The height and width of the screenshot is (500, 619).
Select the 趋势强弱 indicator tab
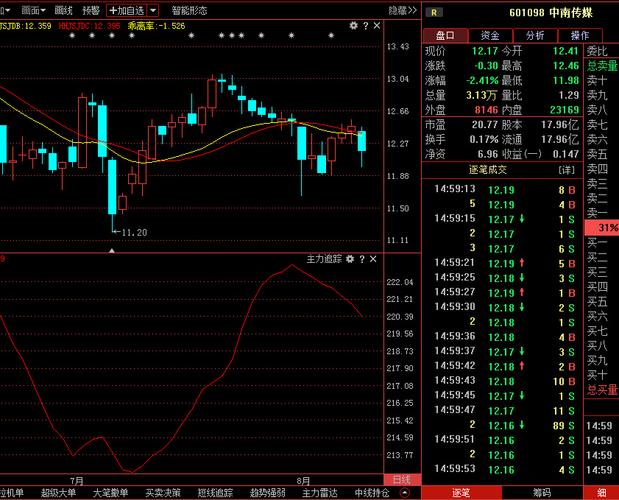tap(268, 493)
